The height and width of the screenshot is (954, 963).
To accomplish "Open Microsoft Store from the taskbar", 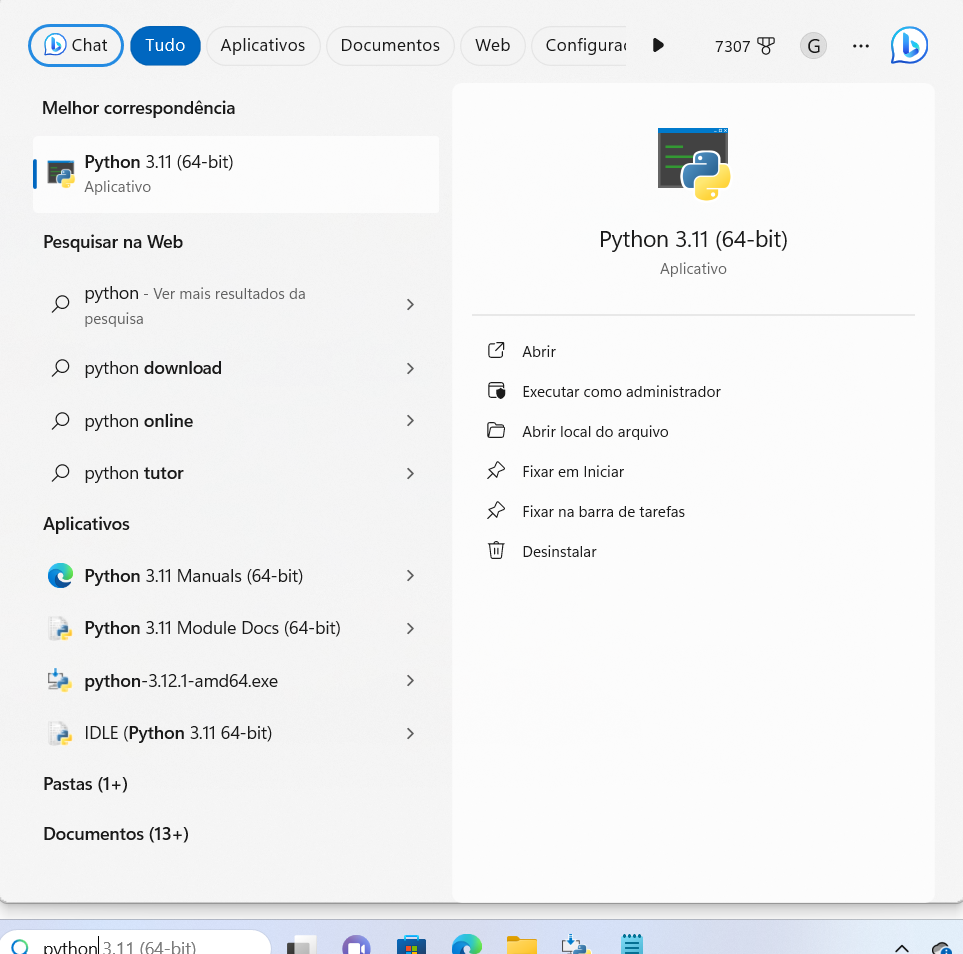I will (x=411, y=945).
